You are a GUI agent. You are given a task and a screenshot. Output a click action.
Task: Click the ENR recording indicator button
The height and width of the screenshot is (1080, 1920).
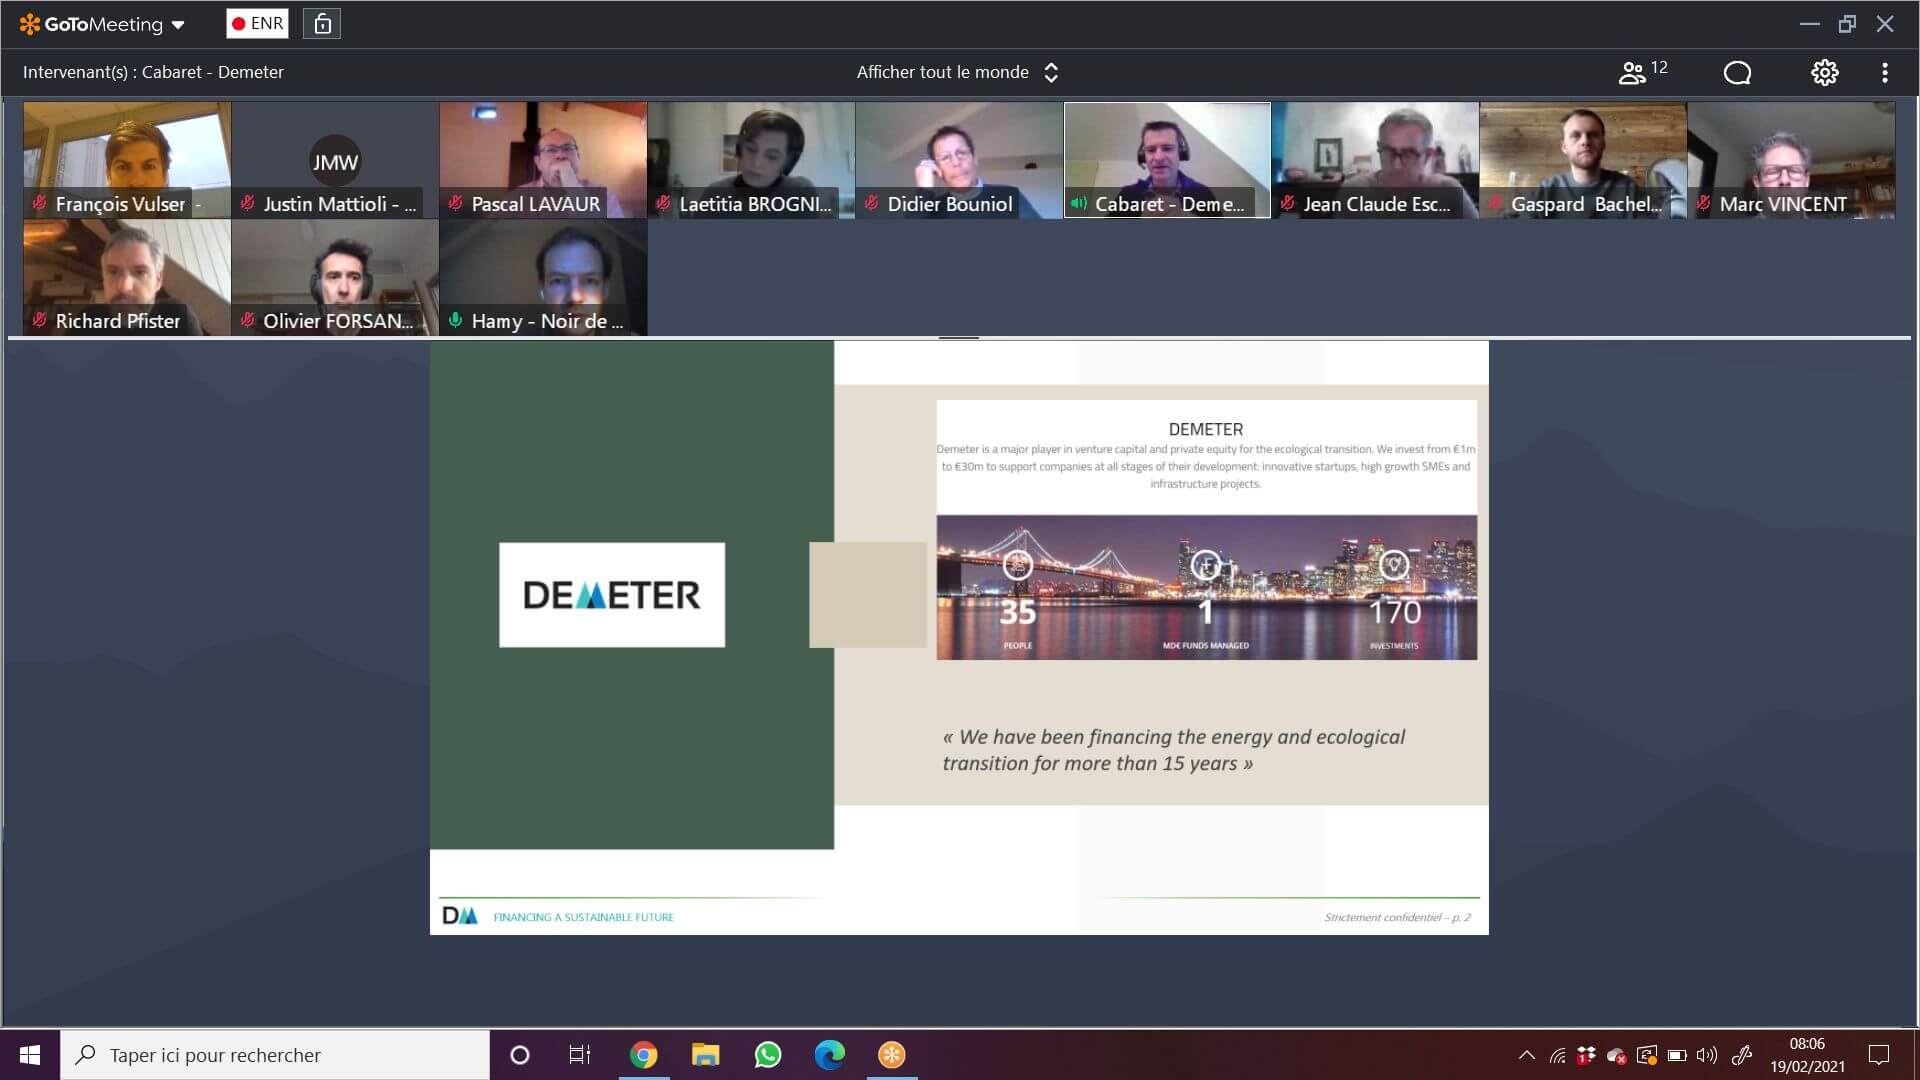[x=257, y=24]
